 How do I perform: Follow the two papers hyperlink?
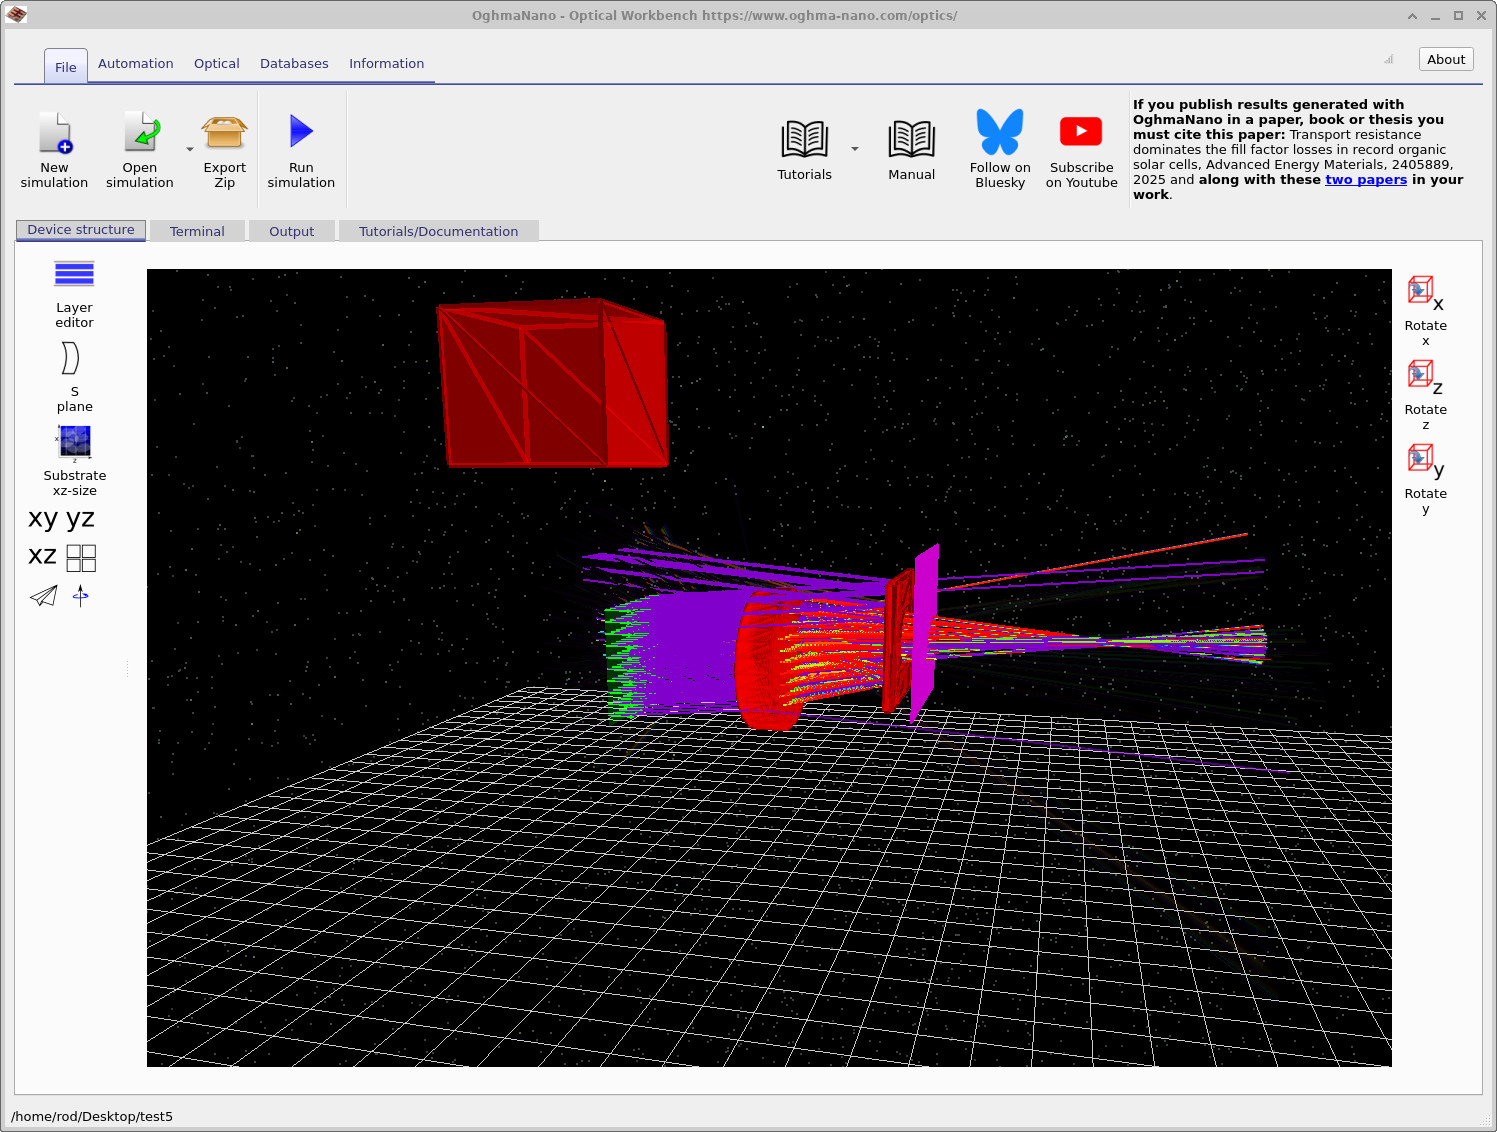coord(1366,179)
